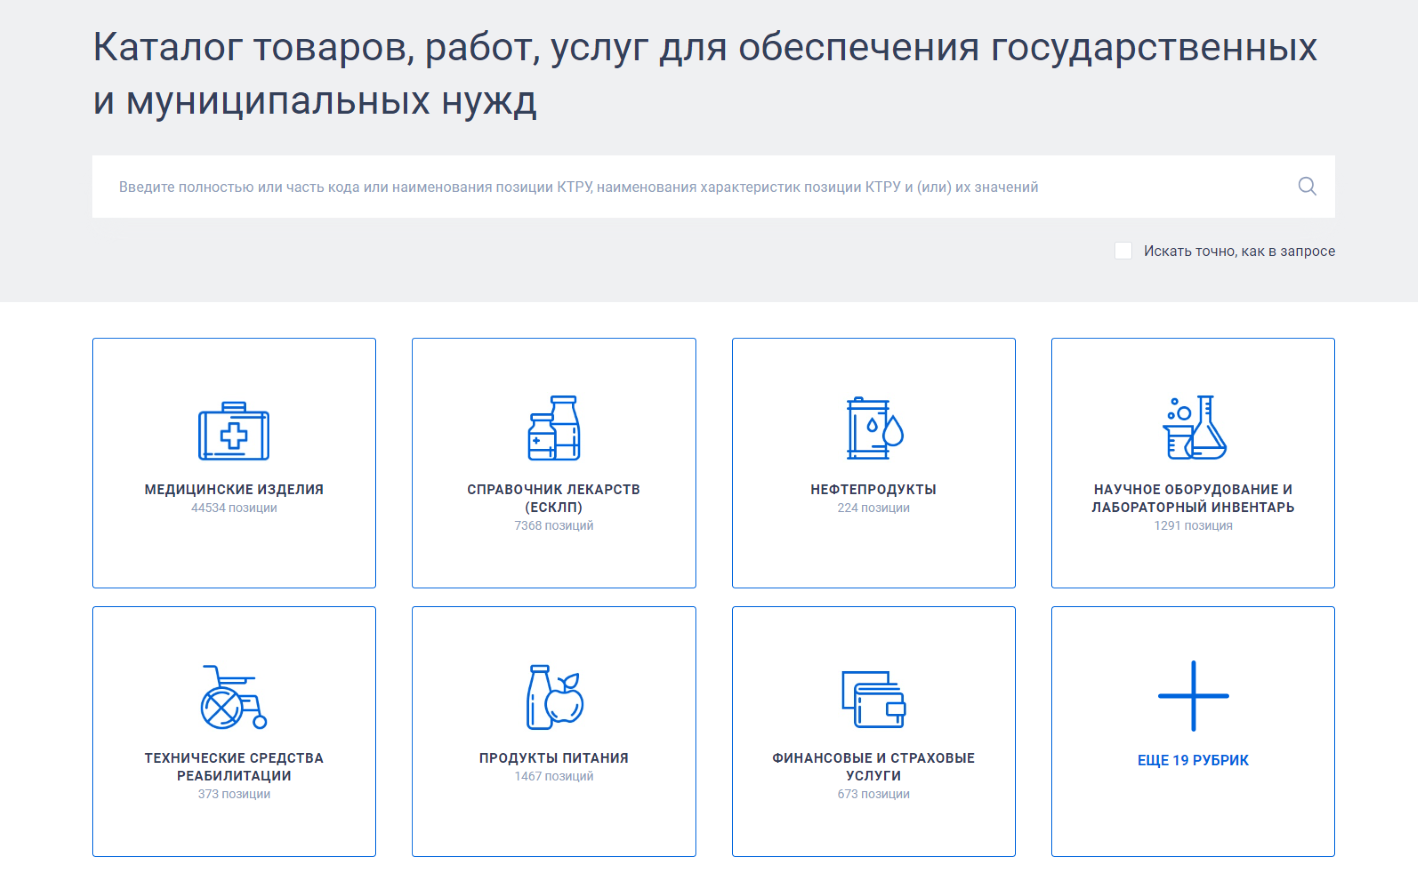Viewport: 1418px width, 890px height.
Task: Select the 'Финансовые и страховые услуги' title
Action: 874,767
